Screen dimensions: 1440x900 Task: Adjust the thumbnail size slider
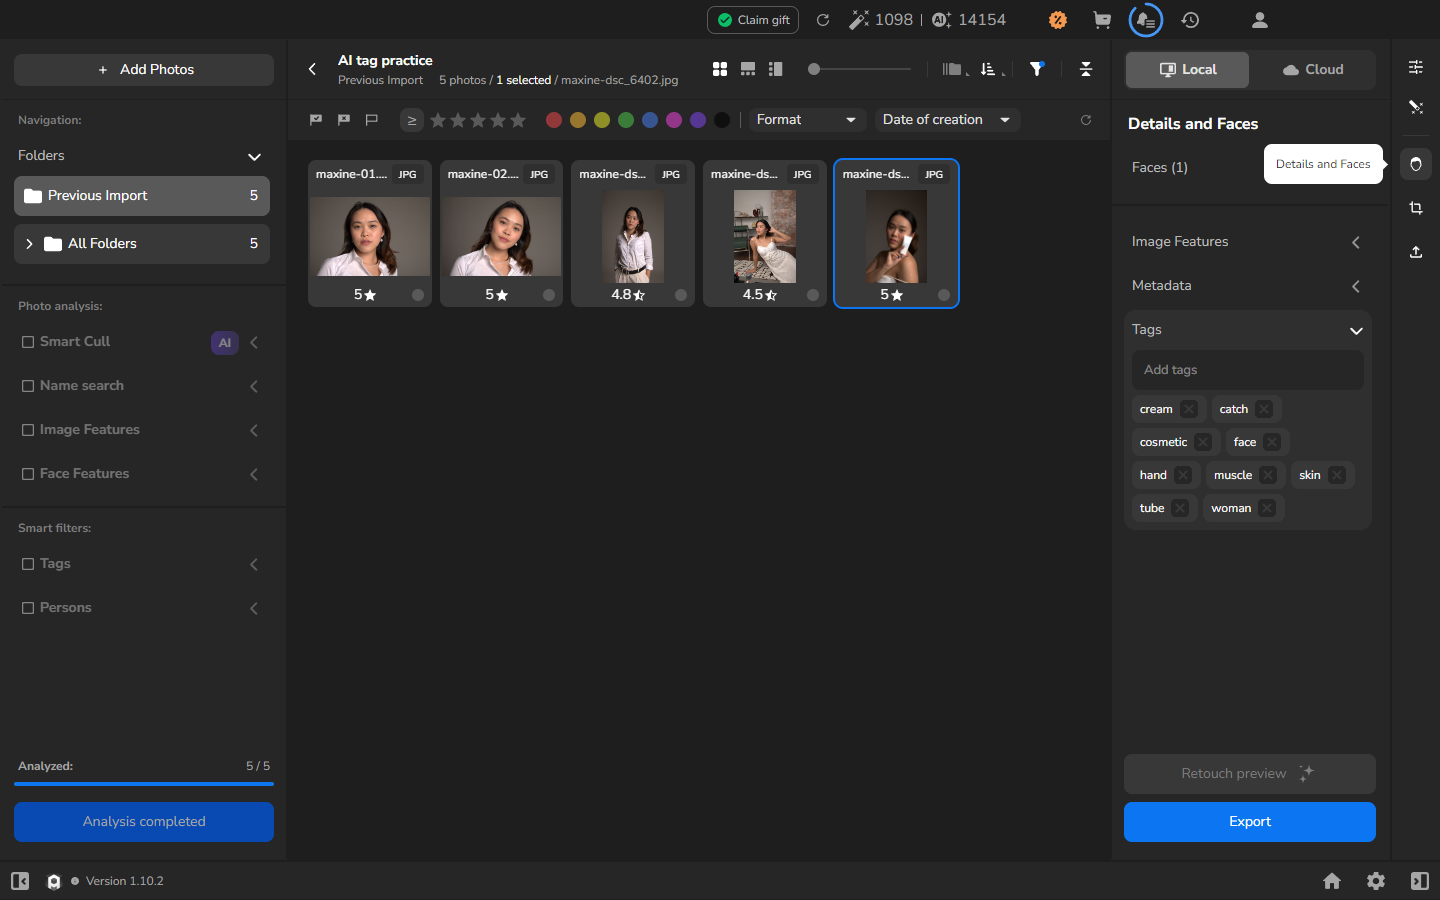pyautogui.click(x=860, y=69)
